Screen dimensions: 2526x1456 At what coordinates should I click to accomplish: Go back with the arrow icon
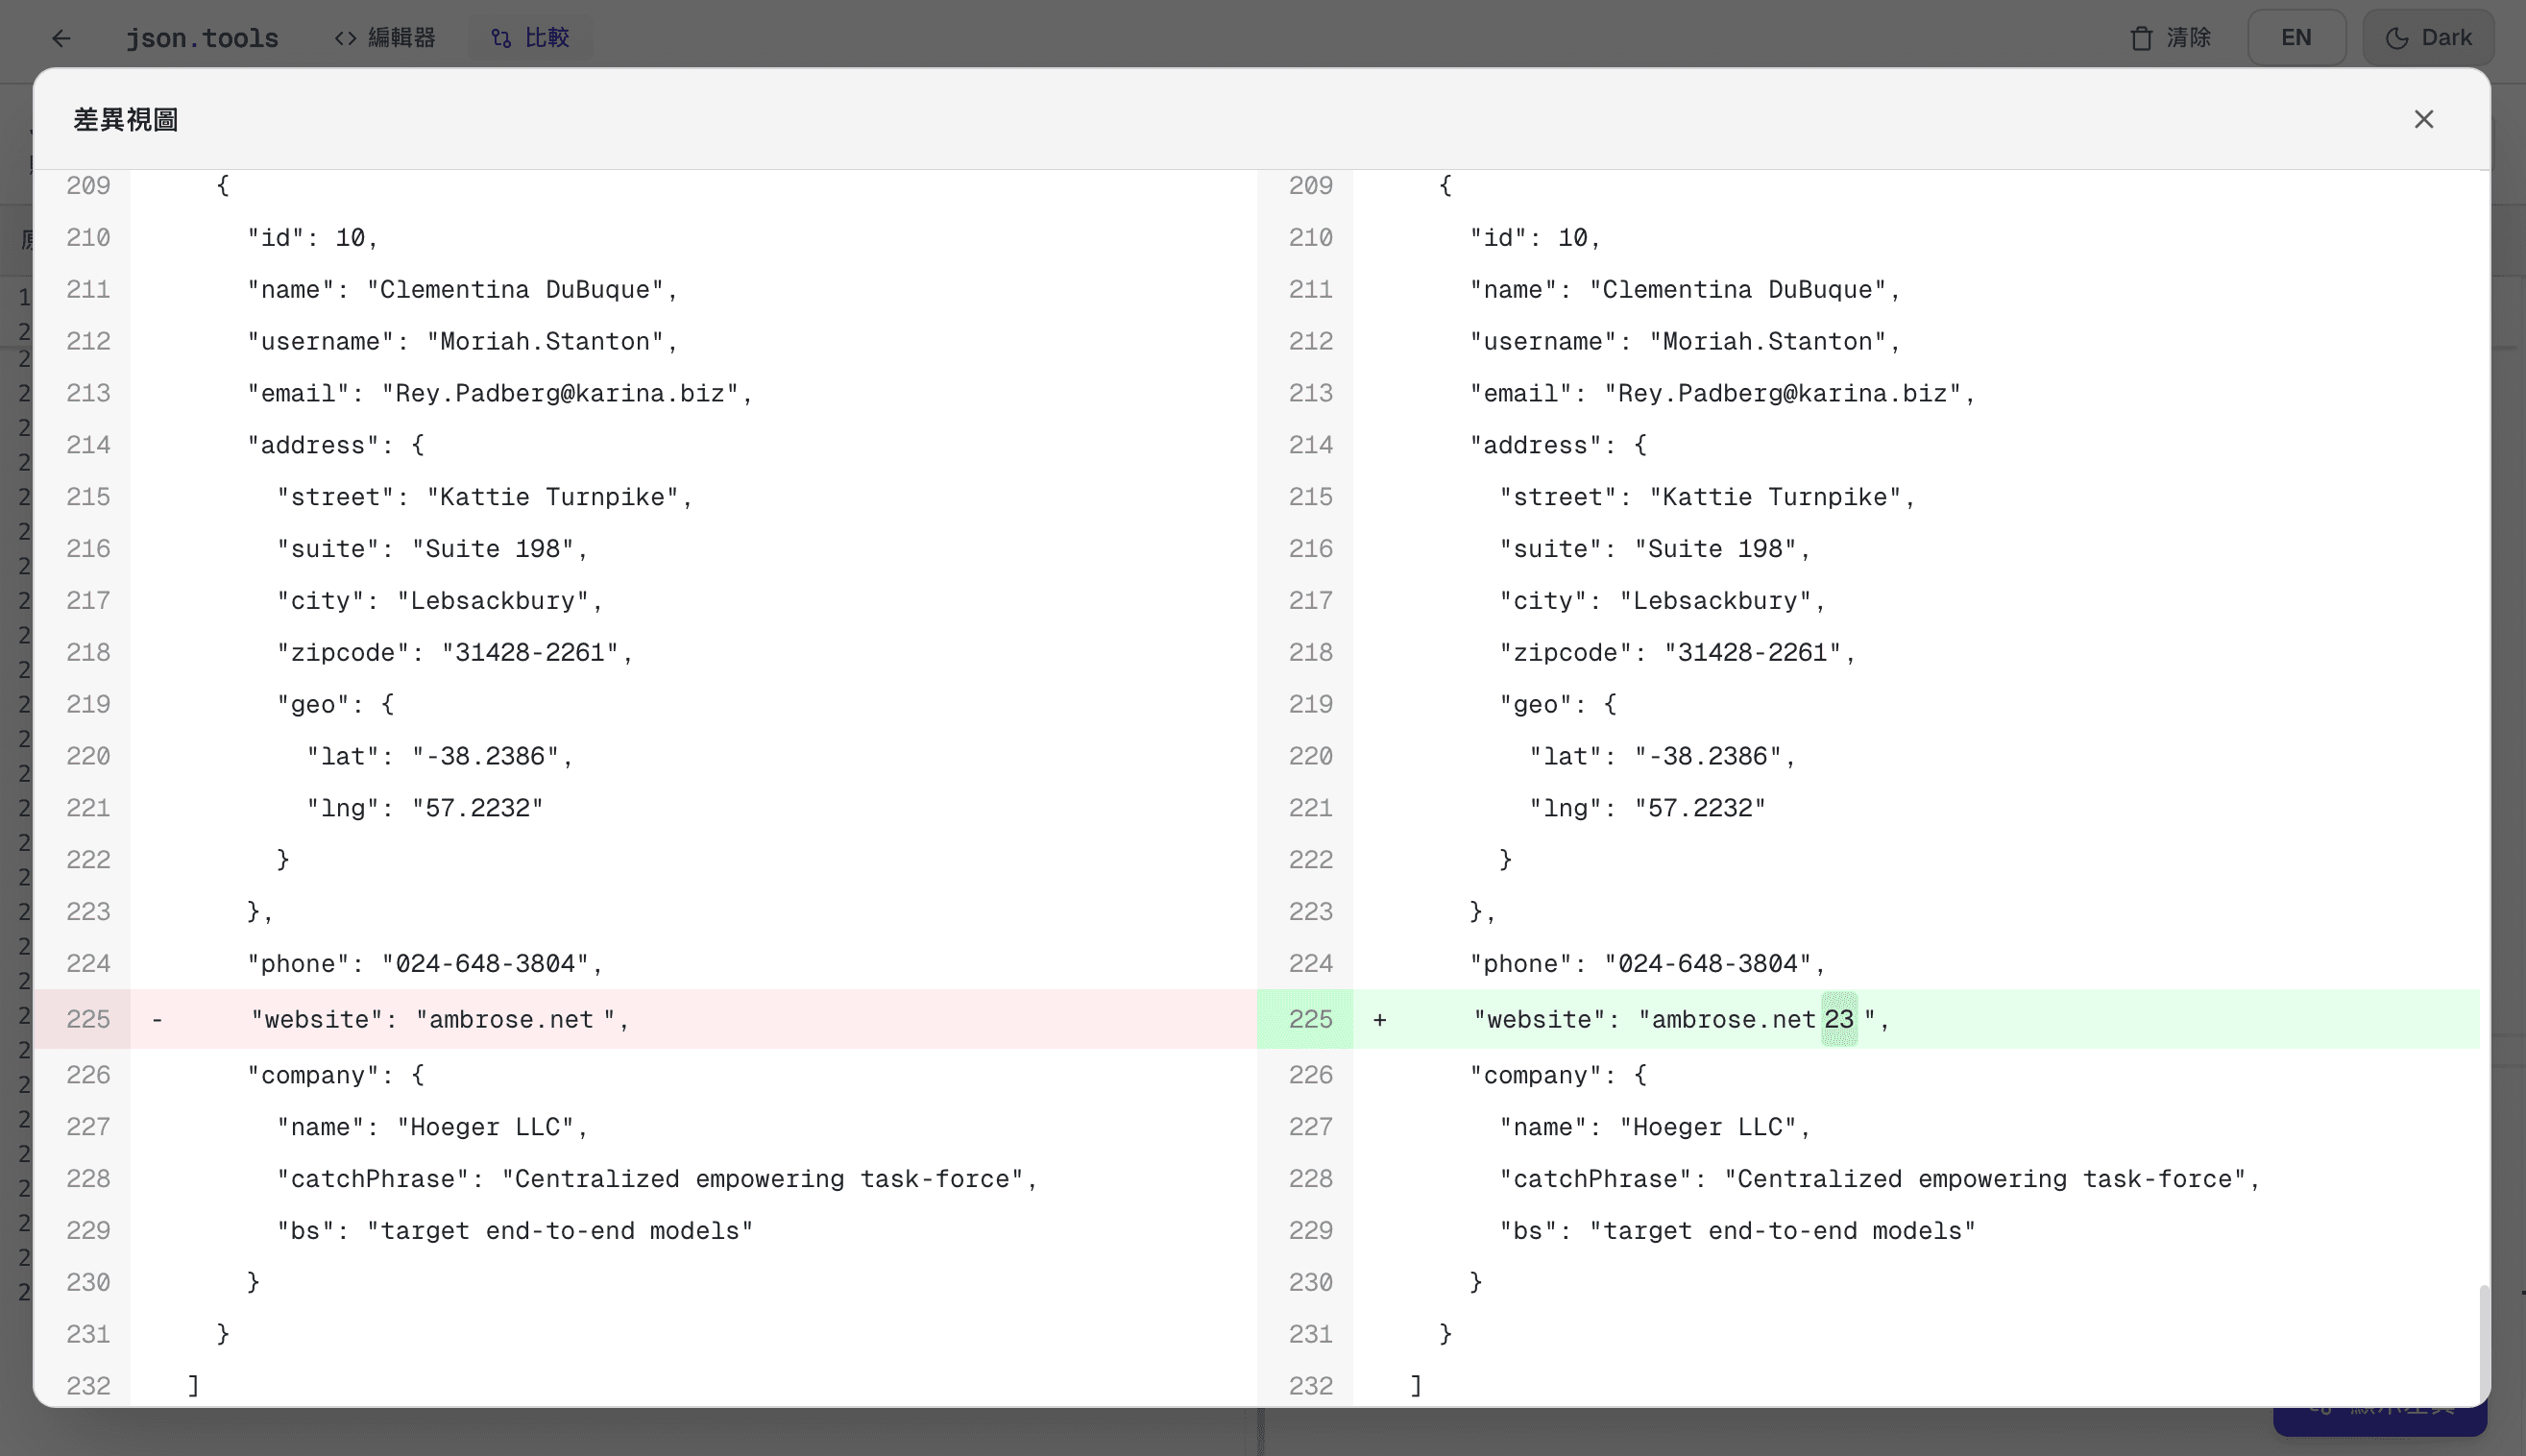pyautogui.click(x=61, y=38)
